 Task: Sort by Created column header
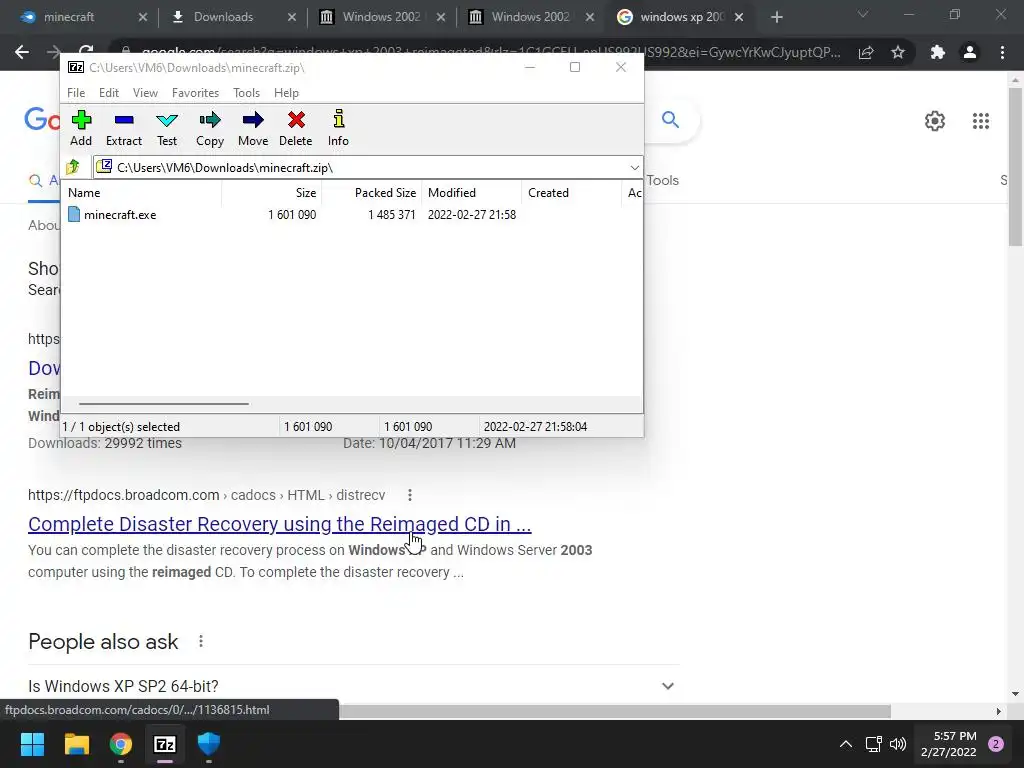[571, 193]
